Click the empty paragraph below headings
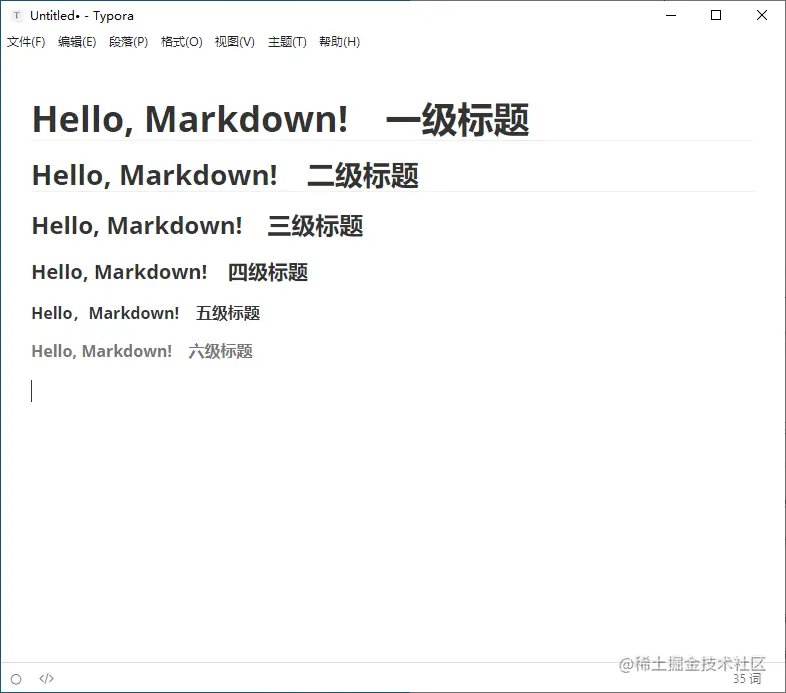This screenshot has width=786, height=693. click(392, 391)
